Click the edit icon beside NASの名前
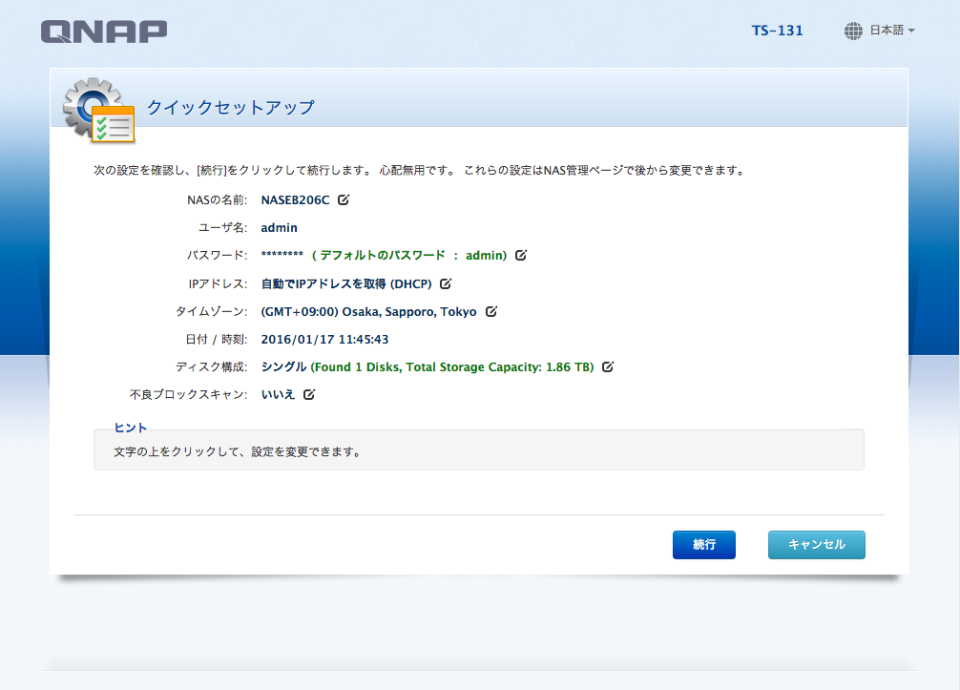Viewport: 960px width, 690px height. point(341,199)
